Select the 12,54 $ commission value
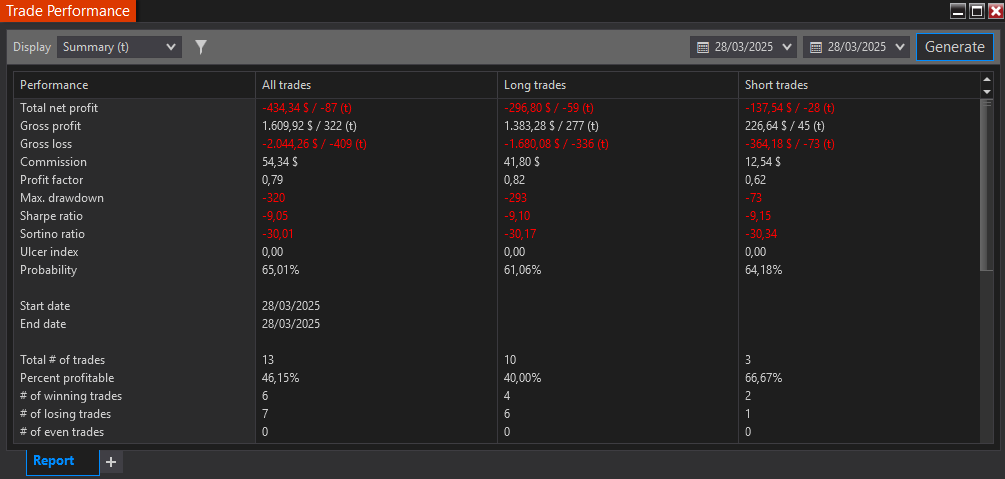 [x=762, y=162]
